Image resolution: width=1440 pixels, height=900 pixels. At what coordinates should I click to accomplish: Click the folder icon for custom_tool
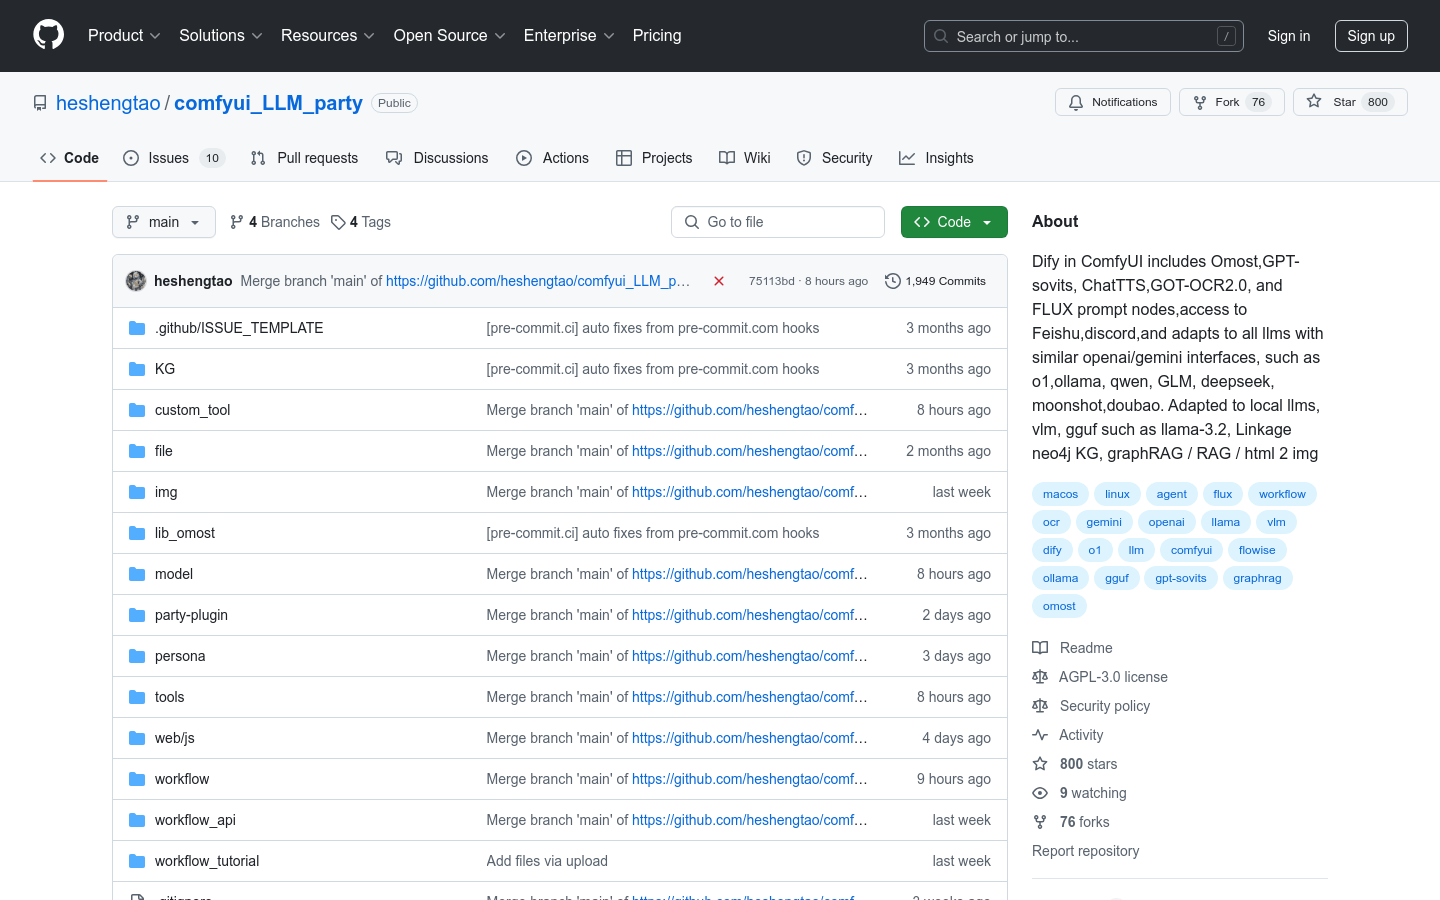pos(137,410)
